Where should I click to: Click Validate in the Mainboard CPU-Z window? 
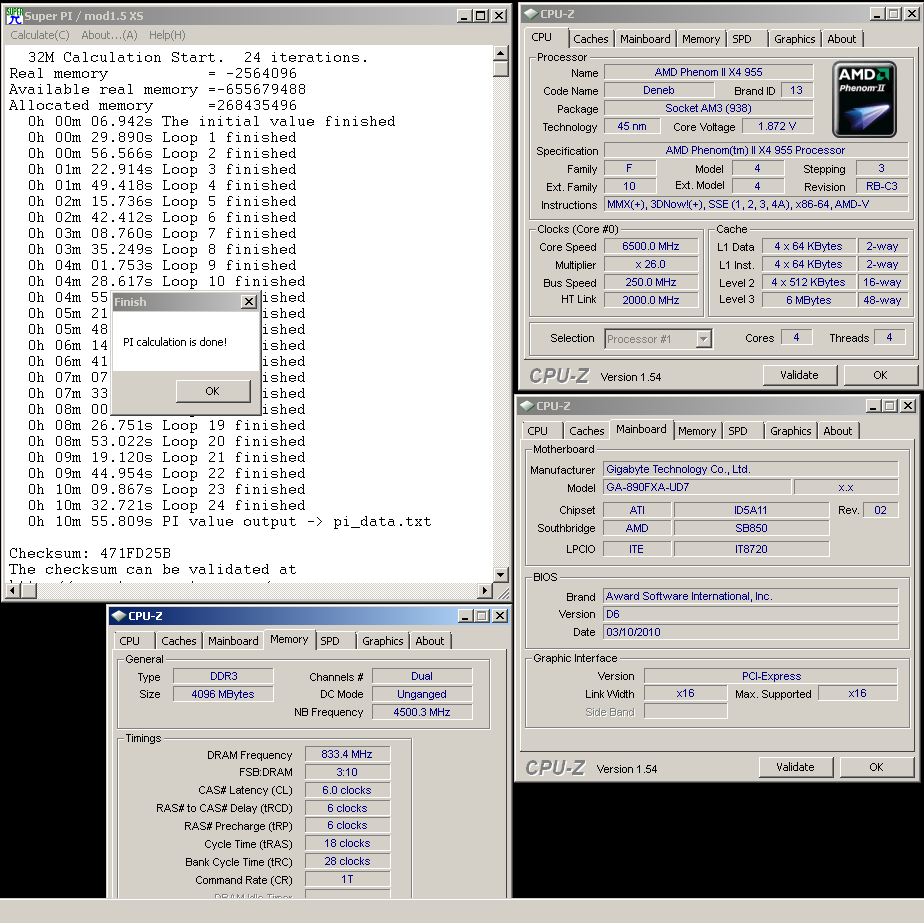pyautogui.click(x=795, y=767)
